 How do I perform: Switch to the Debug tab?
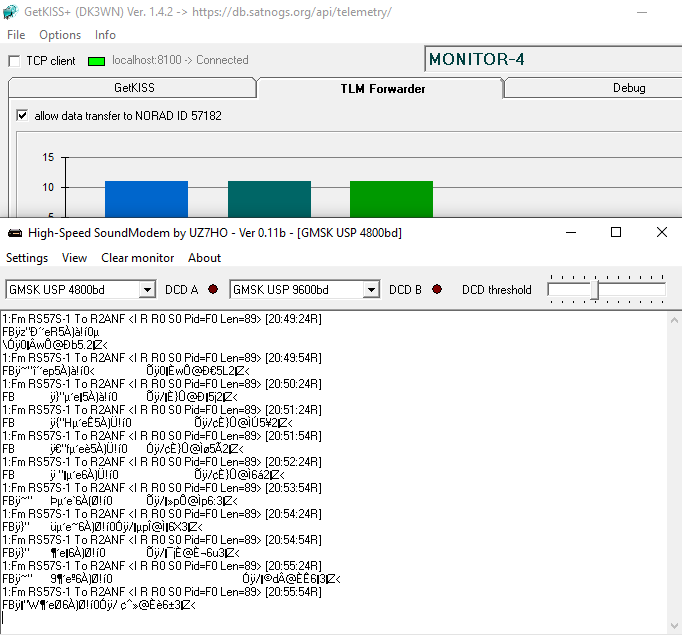pos(629,88)
